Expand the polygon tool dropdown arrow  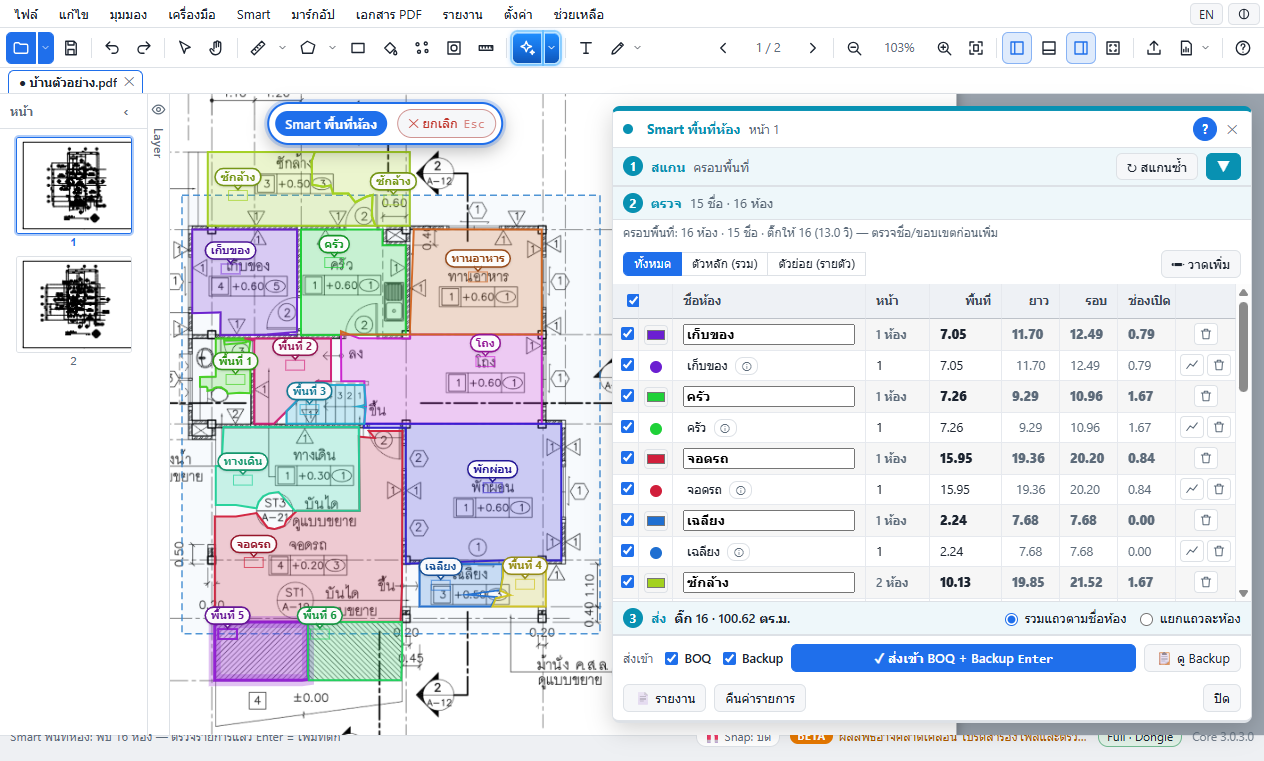pos(332,48)
